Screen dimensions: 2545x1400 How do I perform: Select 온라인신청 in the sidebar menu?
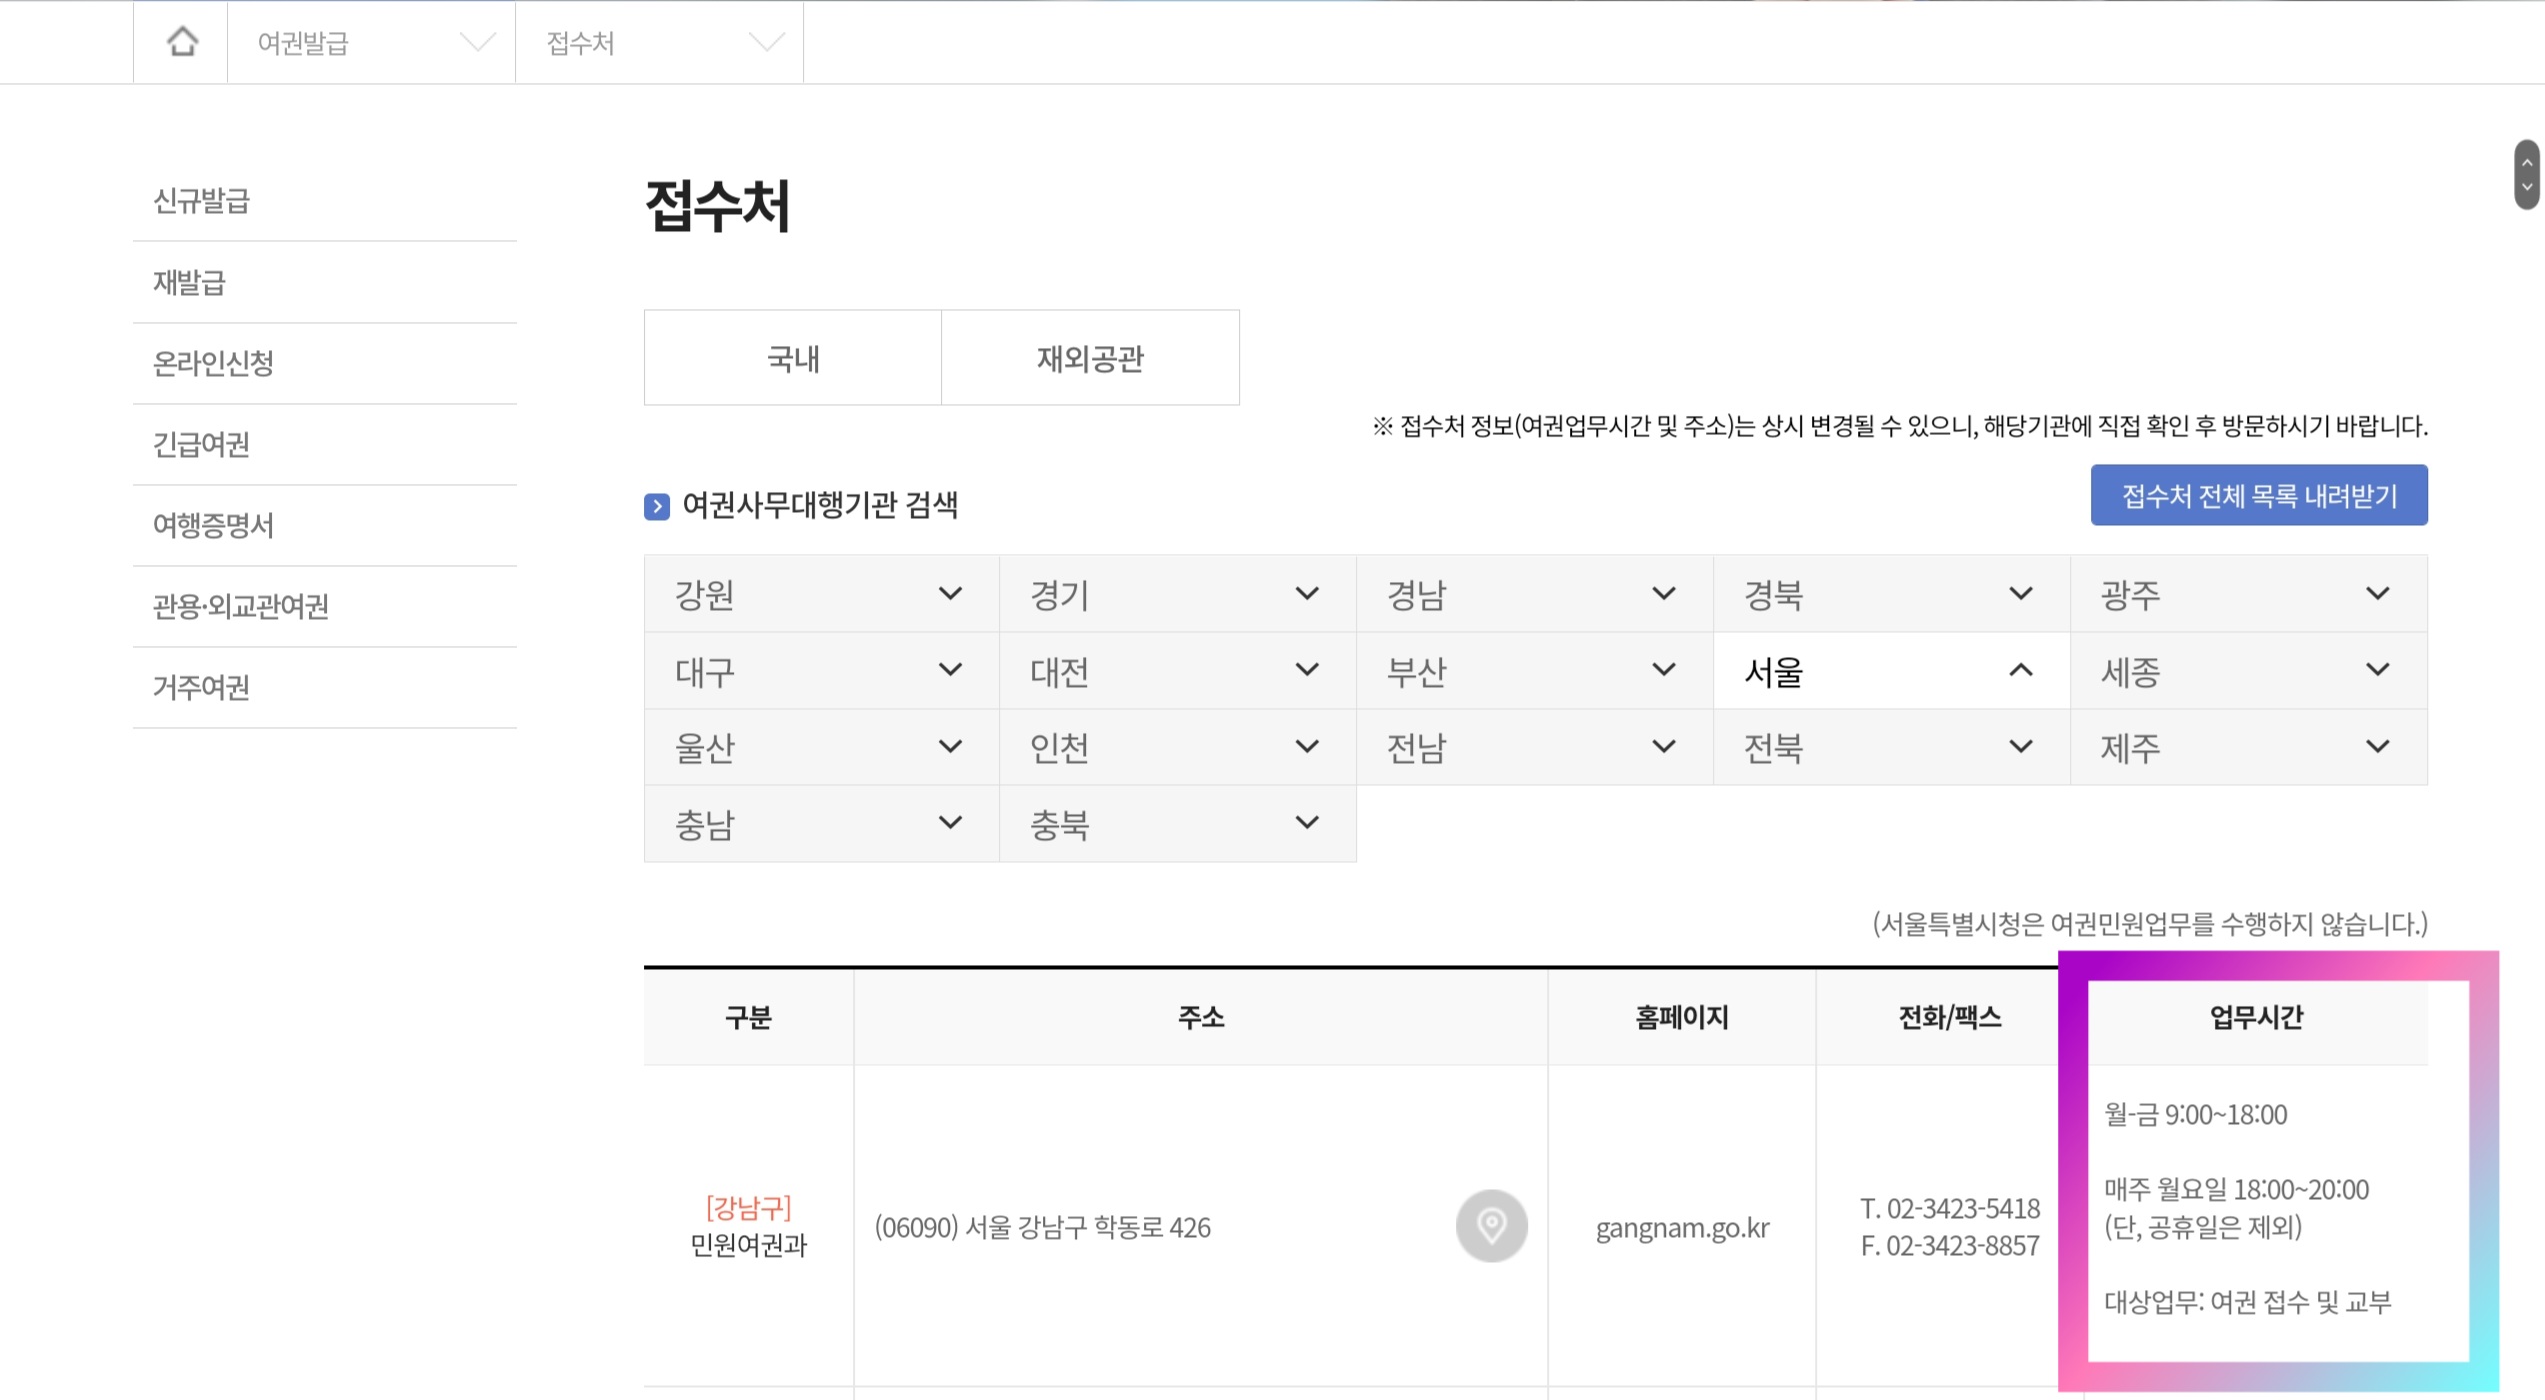(x=217, y=364)
